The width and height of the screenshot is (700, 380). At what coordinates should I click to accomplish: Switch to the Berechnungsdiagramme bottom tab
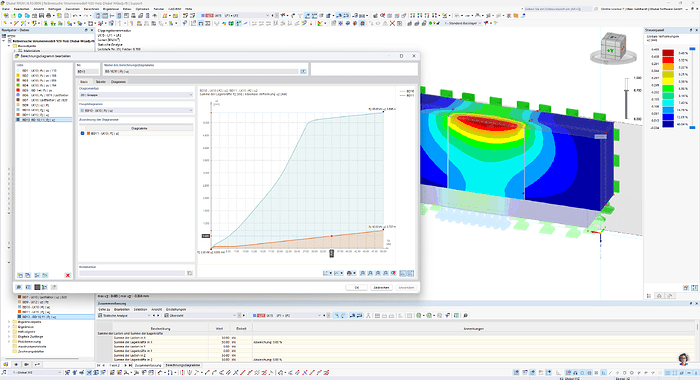coord(183,365)
